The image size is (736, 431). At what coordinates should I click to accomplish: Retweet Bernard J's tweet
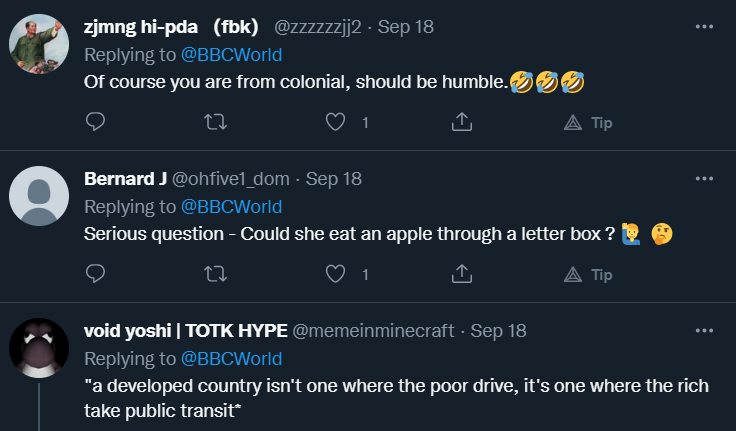[215, 274]
